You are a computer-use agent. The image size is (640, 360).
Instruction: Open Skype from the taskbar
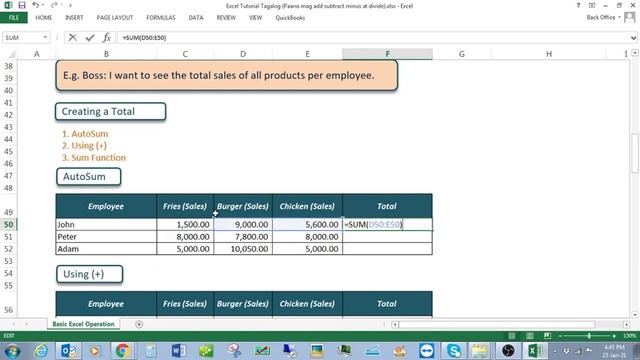click(x=454, y=351)
